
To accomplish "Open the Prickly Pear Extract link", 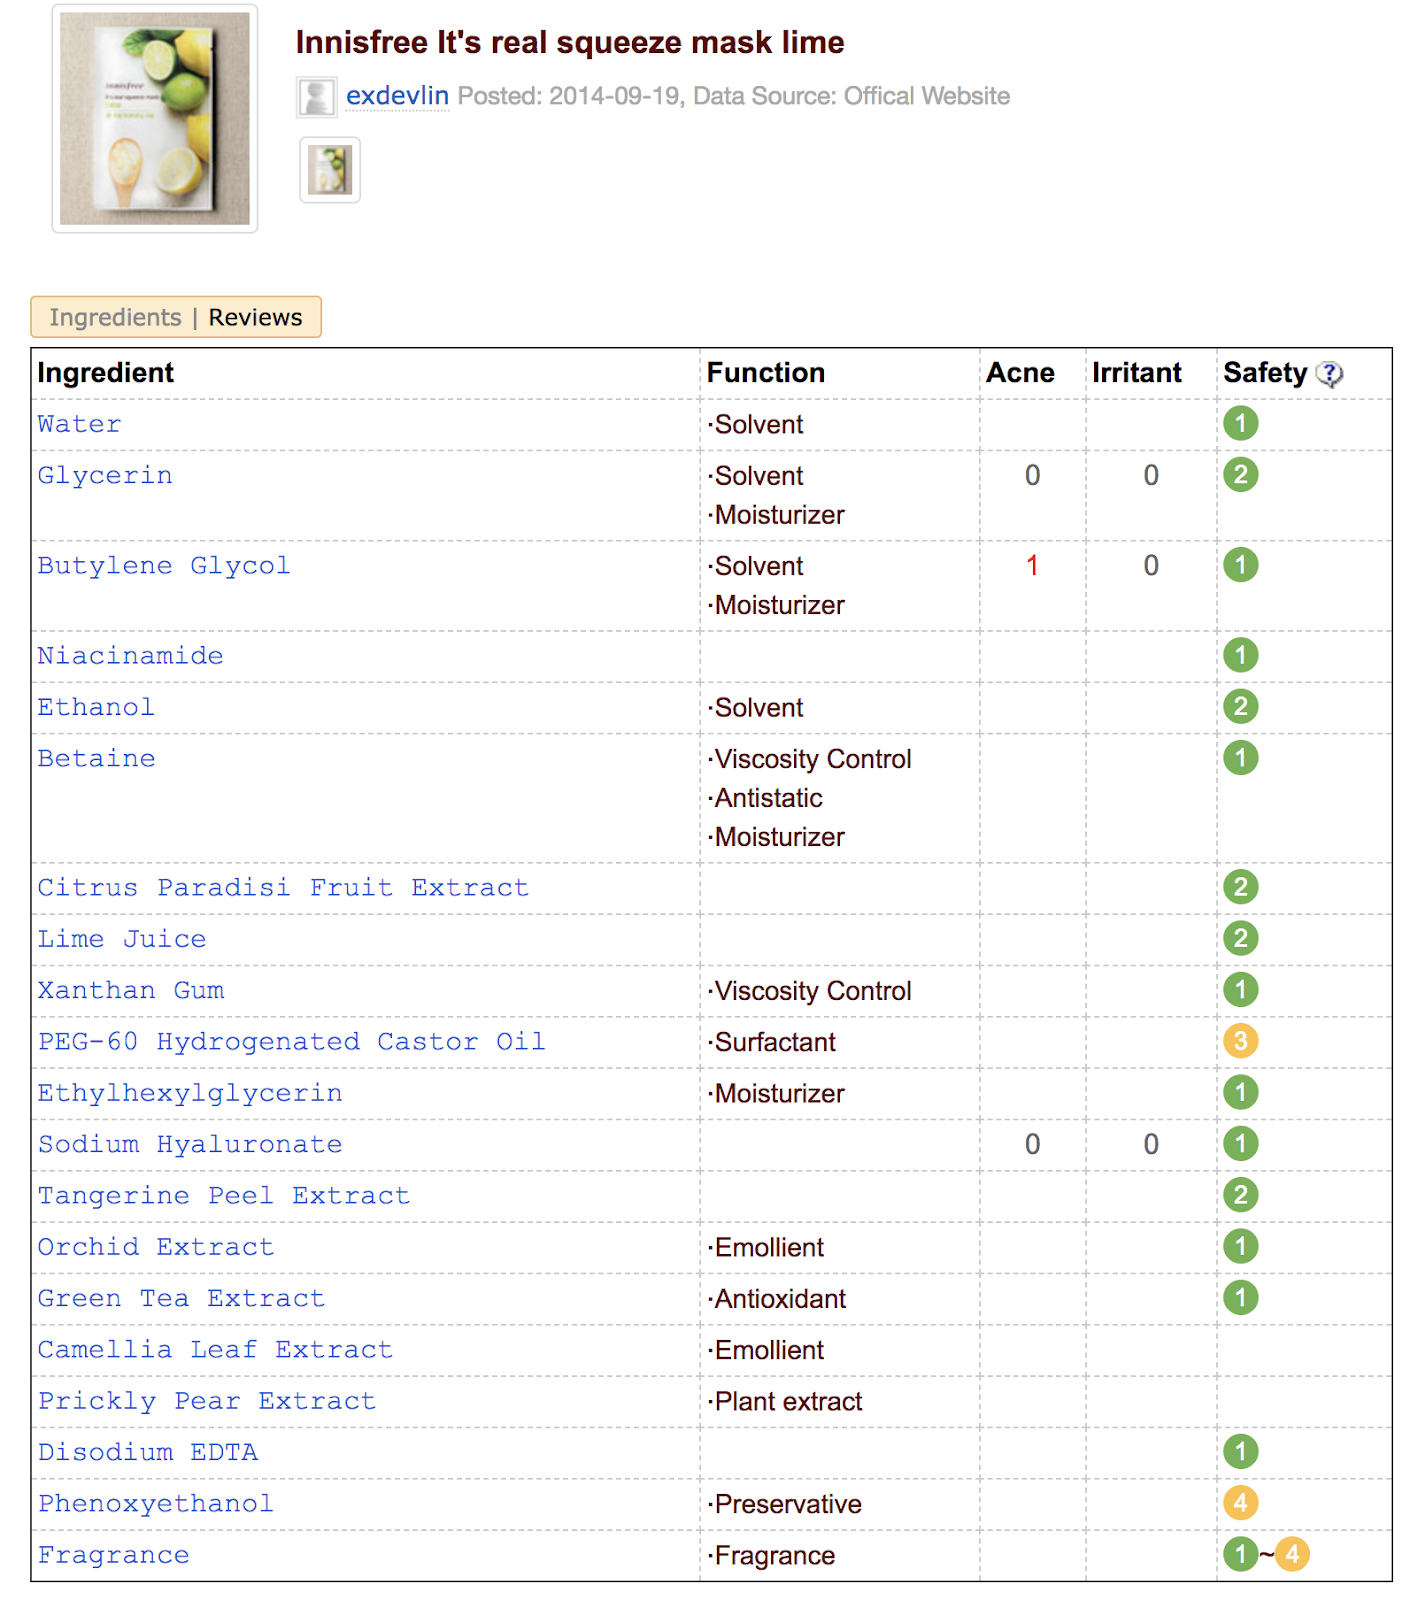I will tap(207, 1401).
